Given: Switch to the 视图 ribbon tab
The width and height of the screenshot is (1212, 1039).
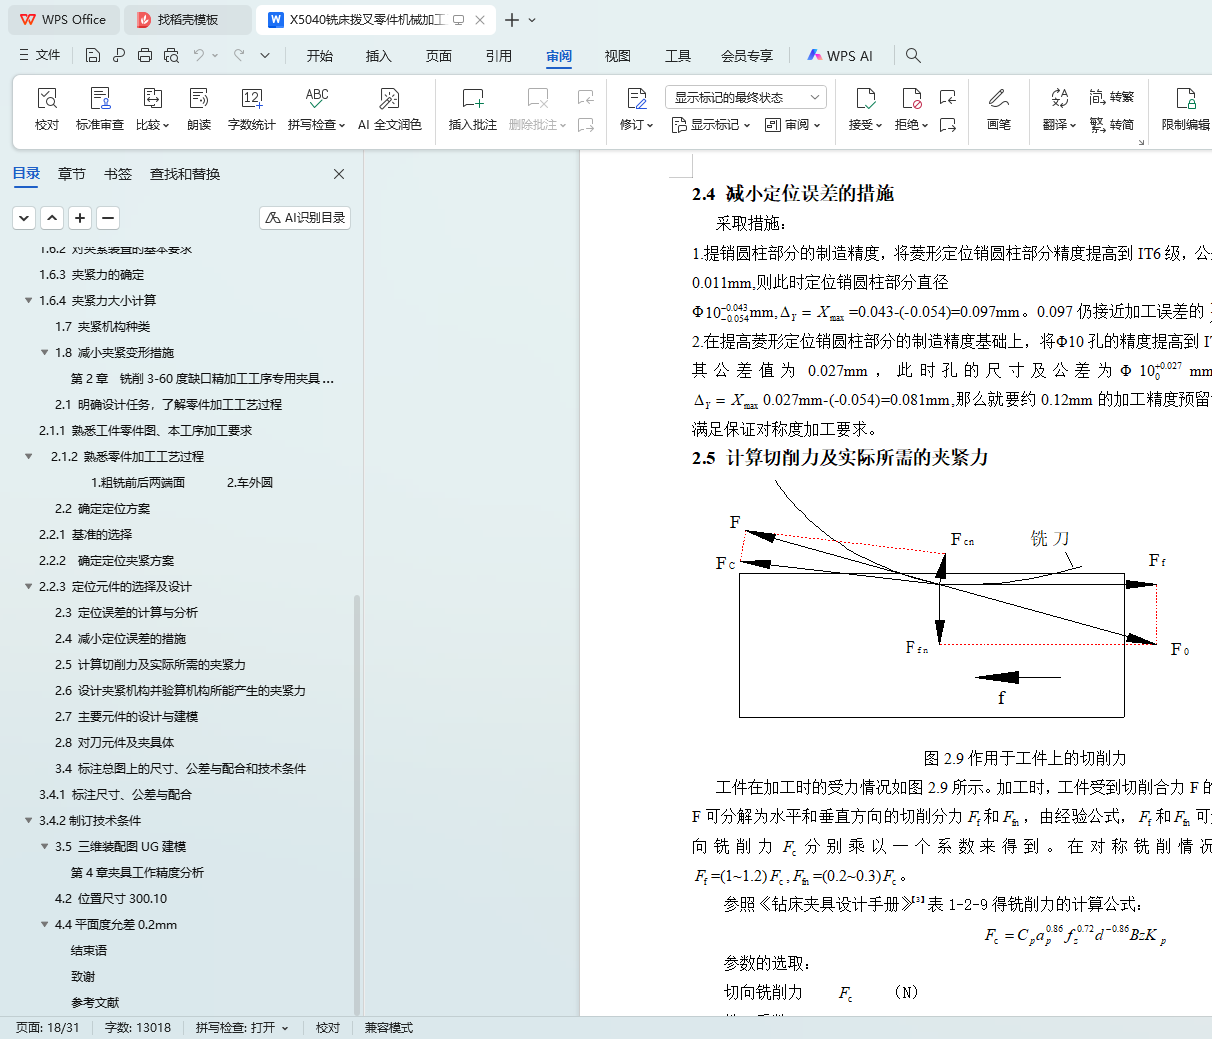Looking at the screenshot, I should click(618, 56).
